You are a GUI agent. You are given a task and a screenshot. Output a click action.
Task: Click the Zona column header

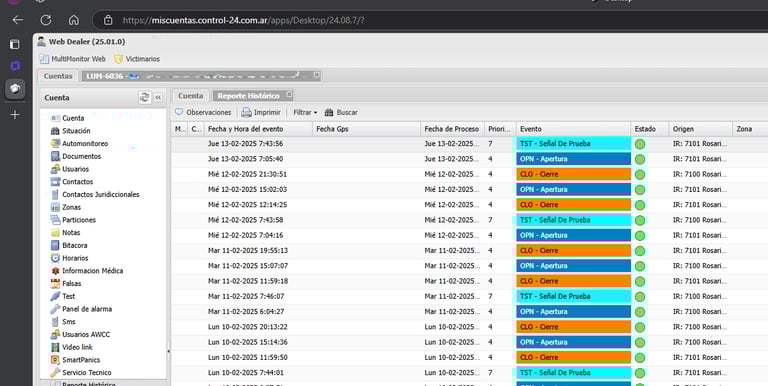coord(749,129)
